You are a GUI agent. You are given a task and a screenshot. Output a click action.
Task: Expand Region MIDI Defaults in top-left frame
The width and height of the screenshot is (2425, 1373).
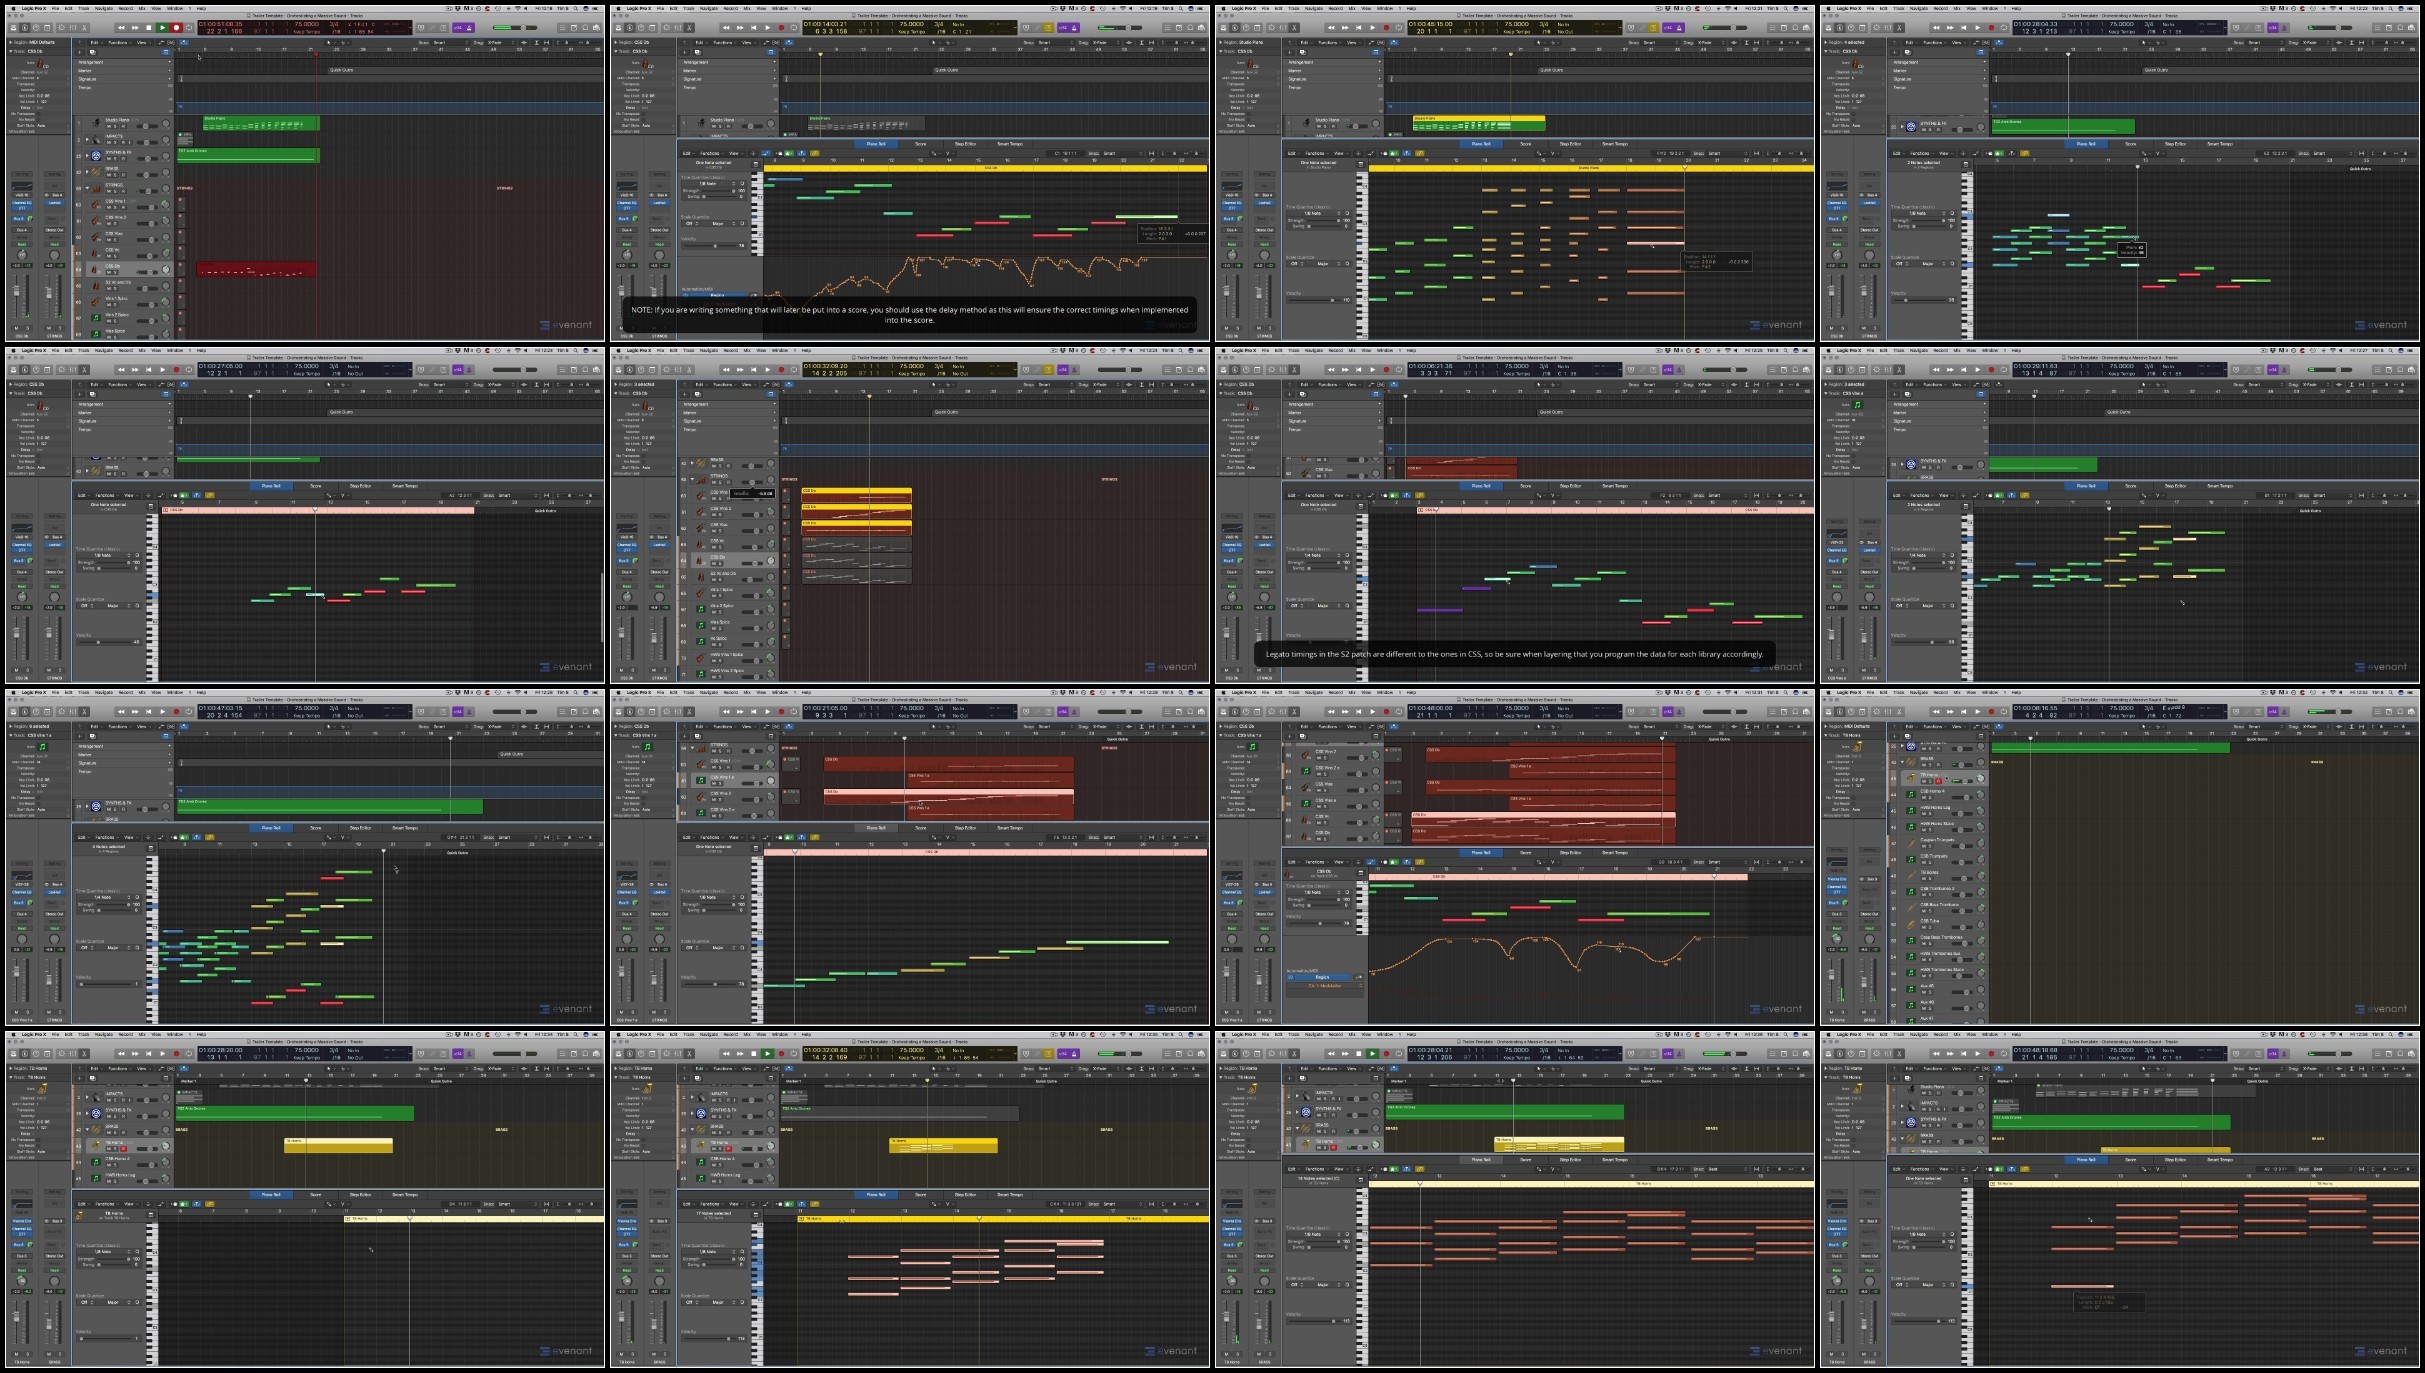pos(10,42)
